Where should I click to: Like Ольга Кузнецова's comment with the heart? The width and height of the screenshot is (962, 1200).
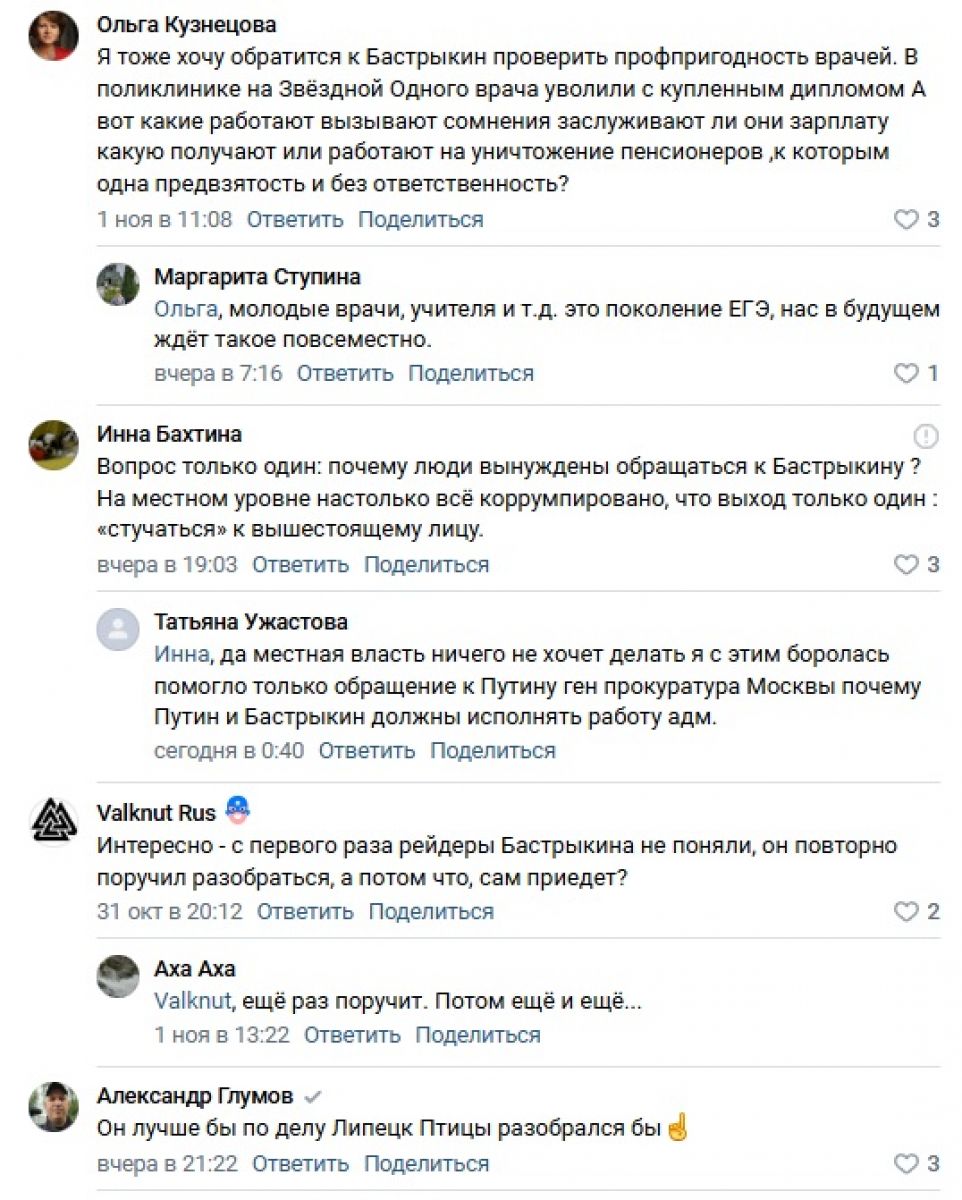pos(905,220)
